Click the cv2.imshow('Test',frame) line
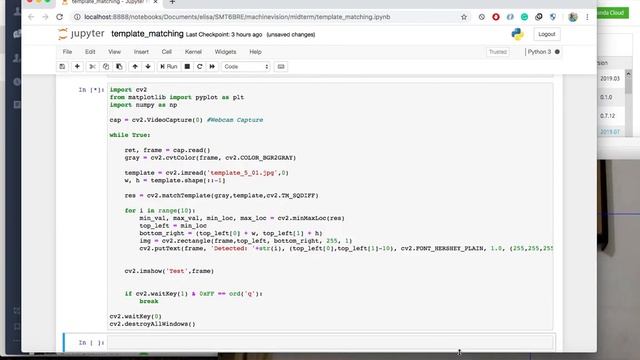This screenshot has height=360, width=640. click(x=169, y=271)
